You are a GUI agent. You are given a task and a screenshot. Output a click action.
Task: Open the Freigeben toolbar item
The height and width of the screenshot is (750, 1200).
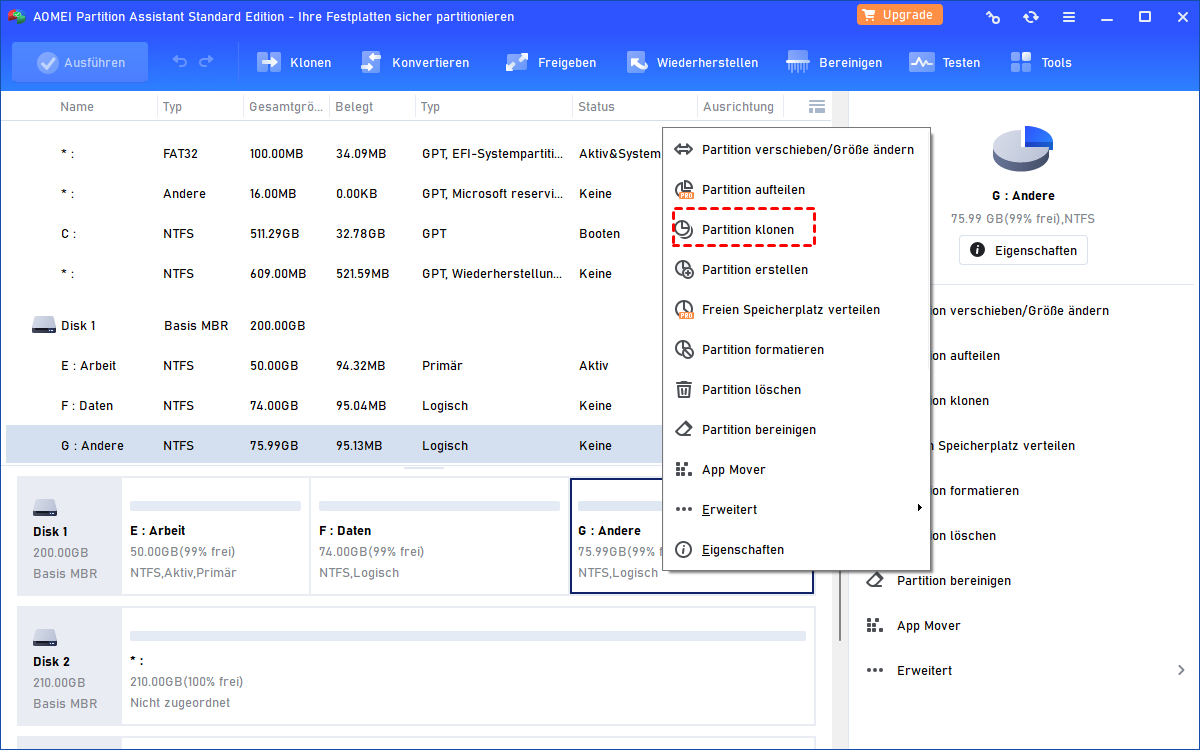(x=551, y=62)
